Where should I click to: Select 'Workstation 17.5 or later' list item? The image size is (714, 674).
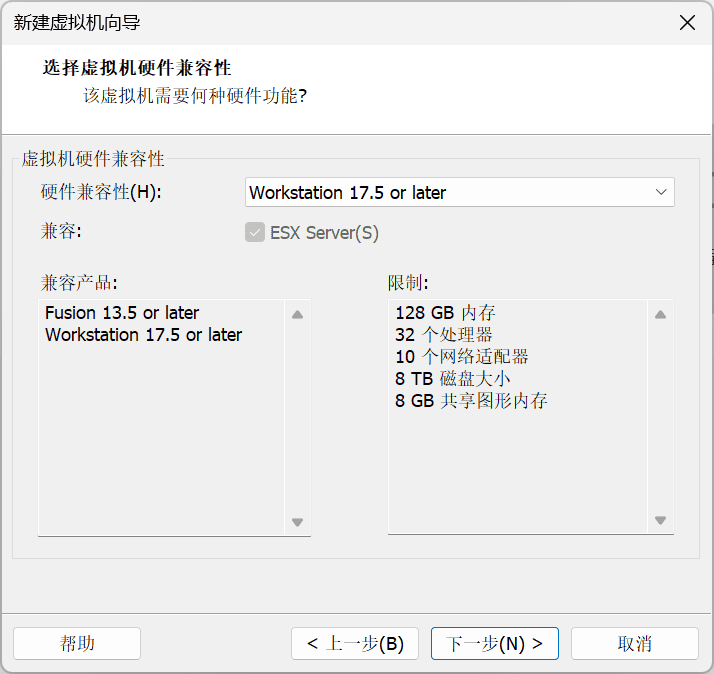pyautogui.click(x=143, y=335)
